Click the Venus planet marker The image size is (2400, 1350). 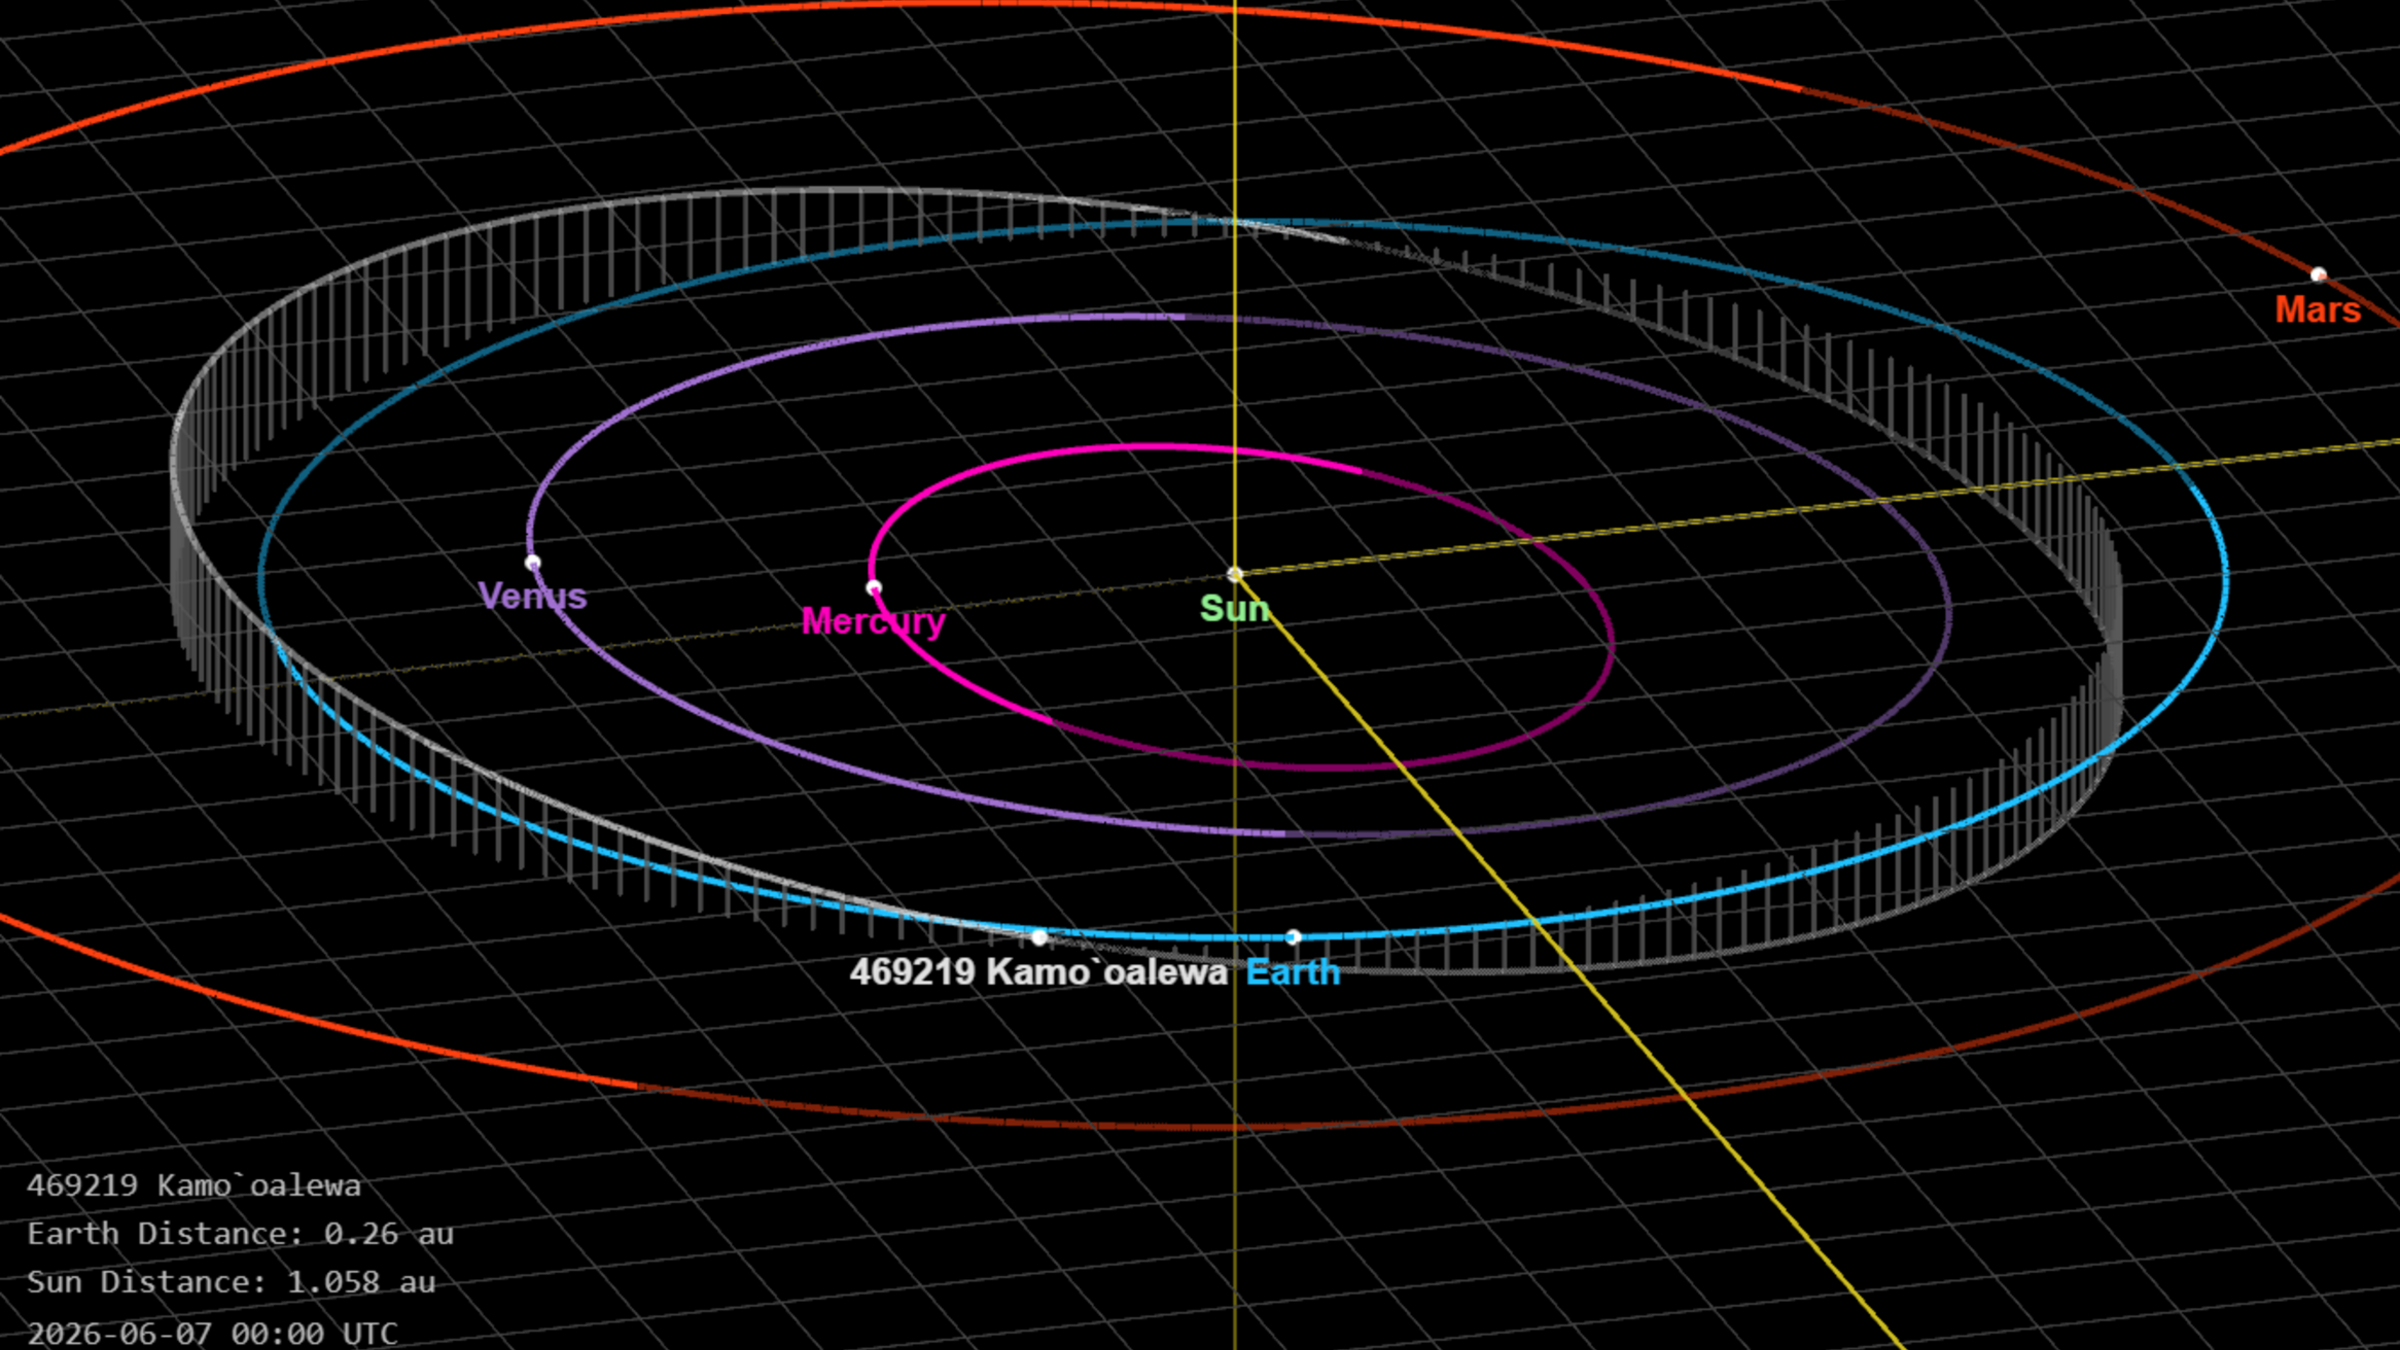tap(533, 563)
